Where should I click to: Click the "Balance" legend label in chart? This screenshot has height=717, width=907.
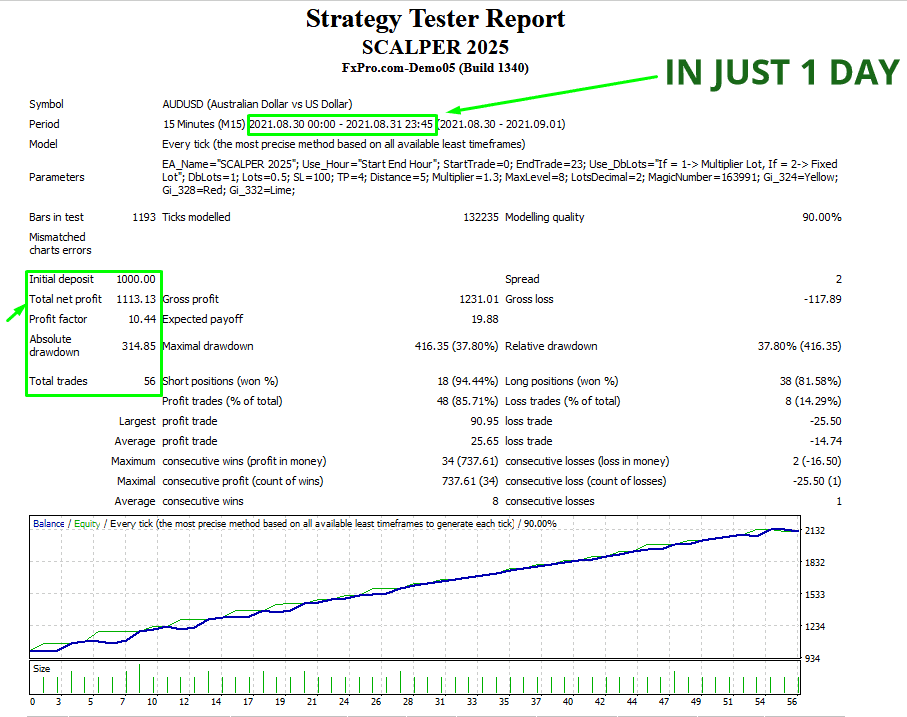point(48,523)
